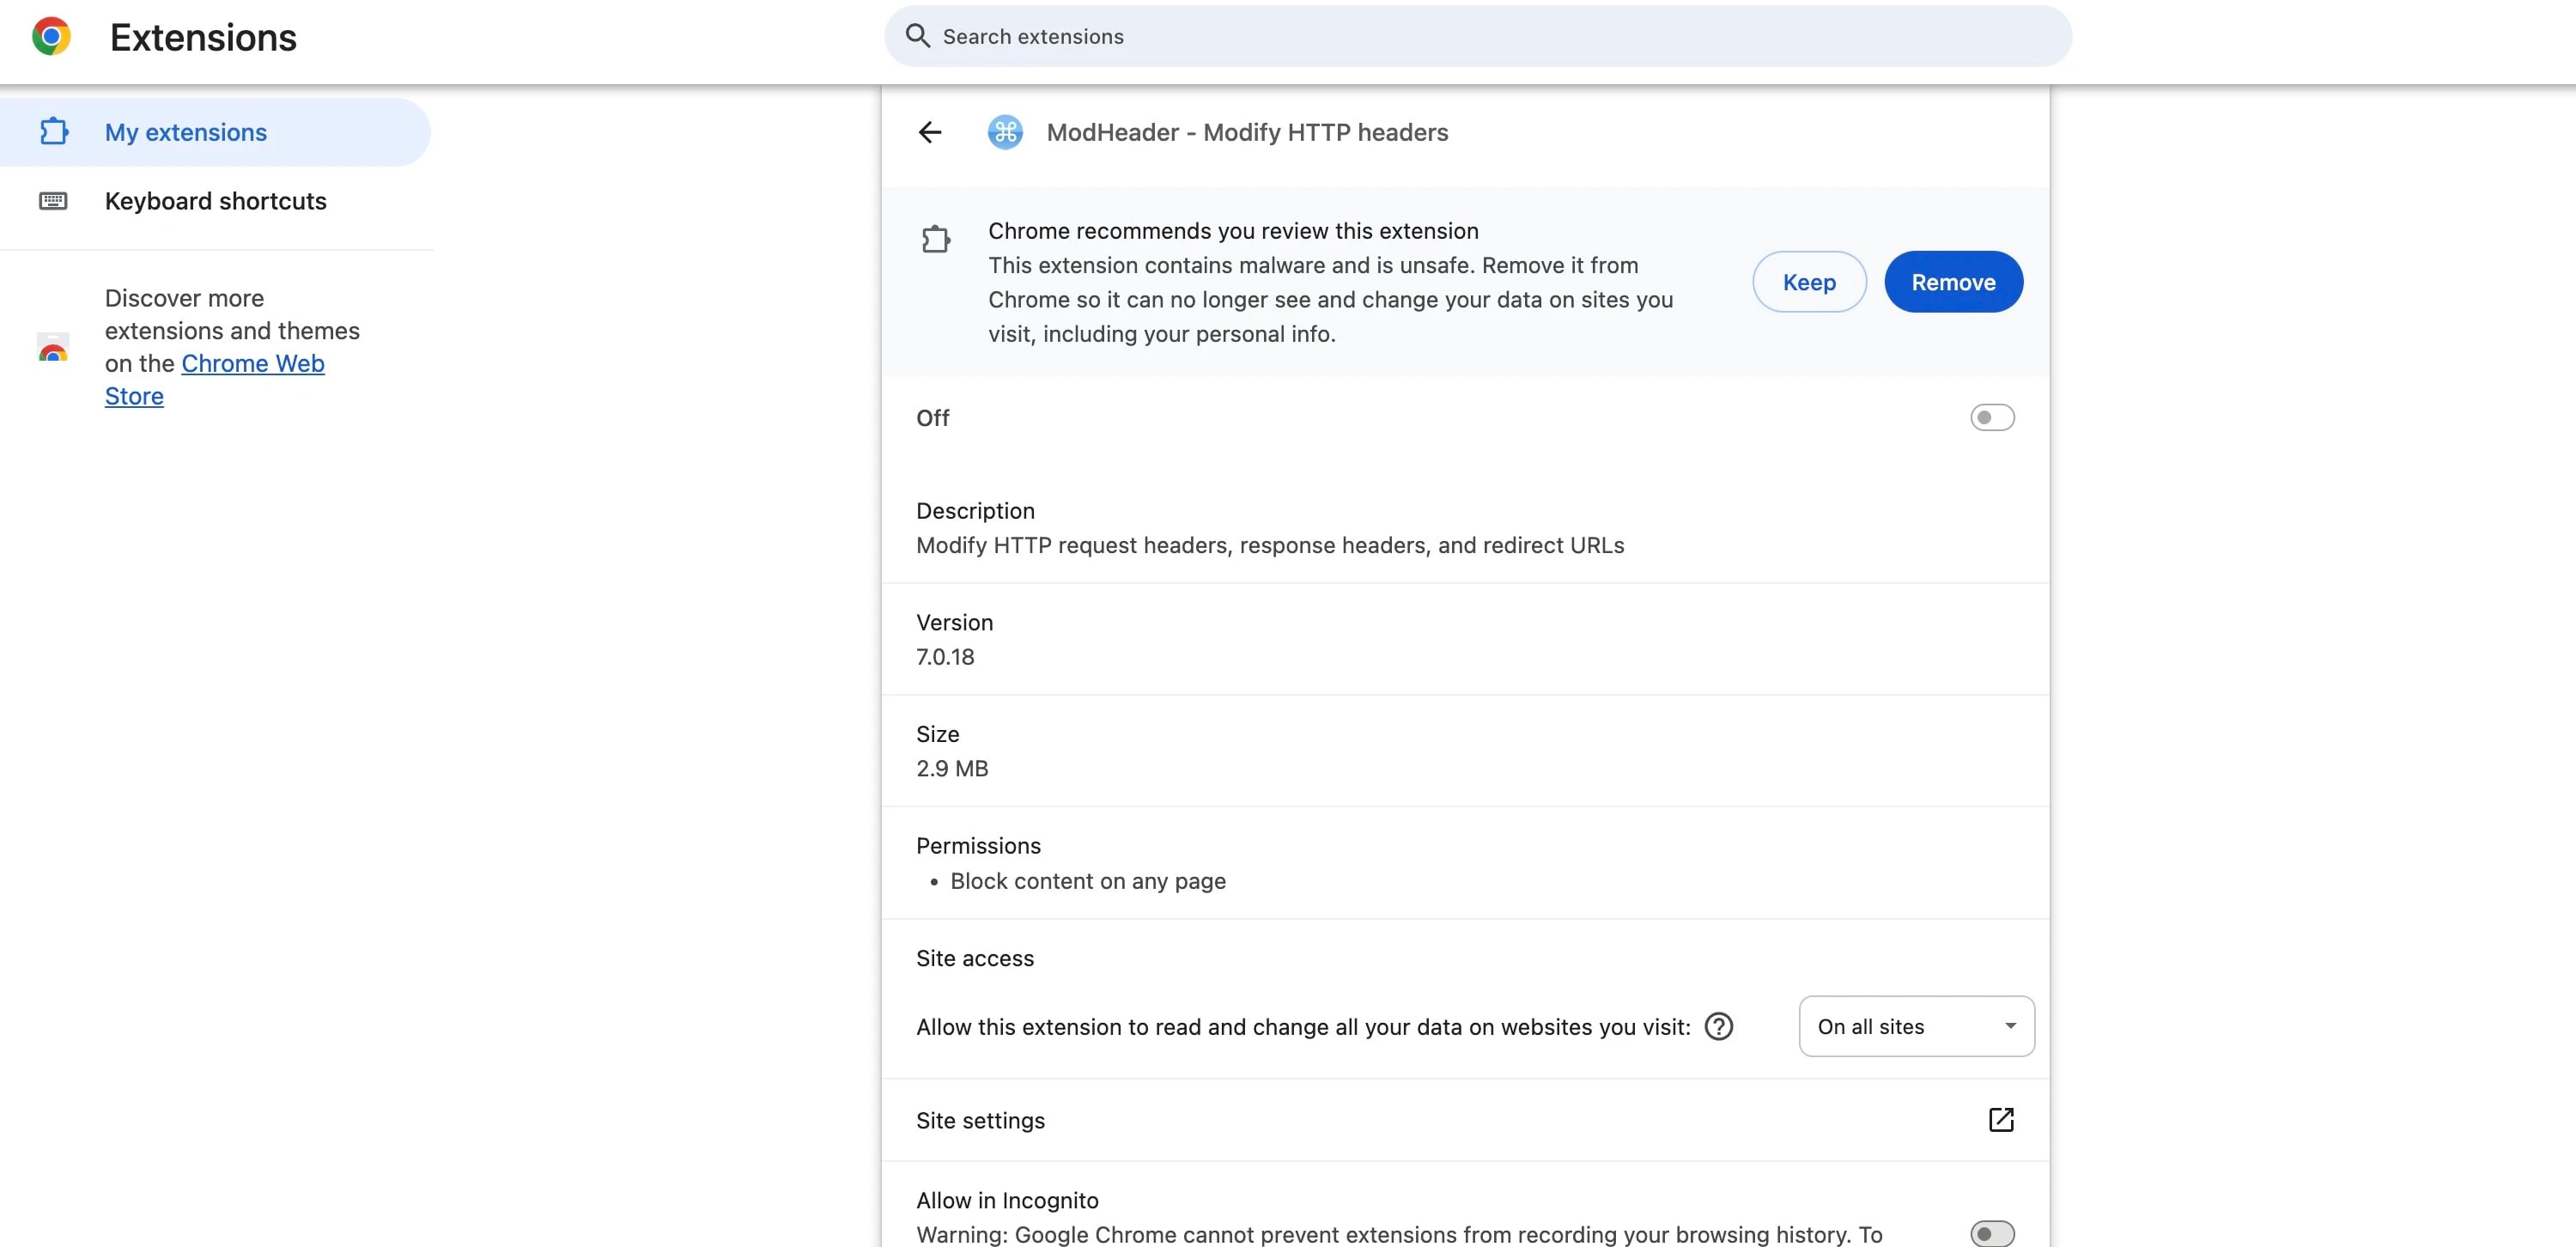Image resolution: width=2576 pixels, height=1247 pixels.
Task: Keep the ModHeader extension
Action: 1808,282
